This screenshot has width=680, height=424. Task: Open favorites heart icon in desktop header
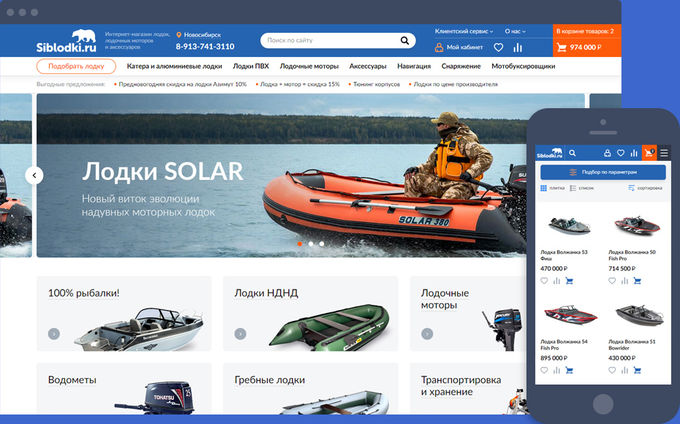pos(498,47)
